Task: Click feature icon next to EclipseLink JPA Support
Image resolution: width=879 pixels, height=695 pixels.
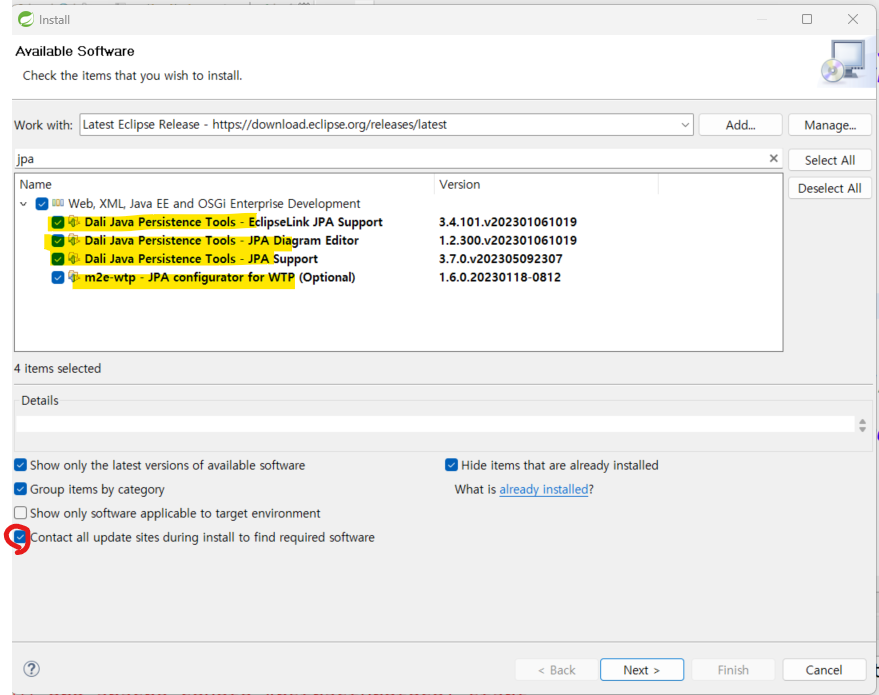Action: click(x=74, y=222)
